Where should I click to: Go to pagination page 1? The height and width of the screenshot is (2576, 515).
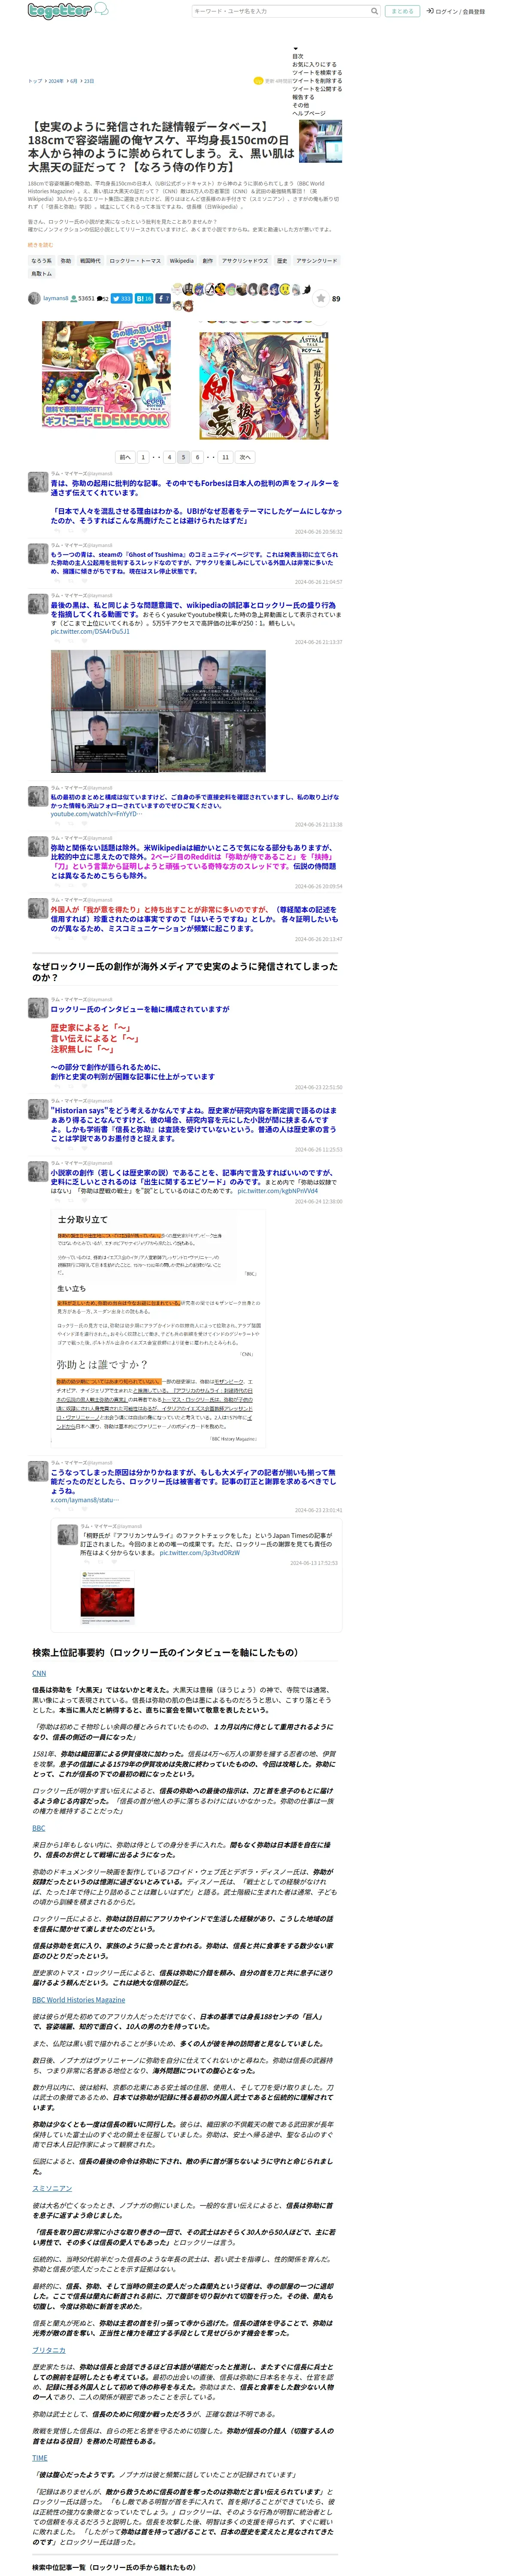click(x=143, y=457)
